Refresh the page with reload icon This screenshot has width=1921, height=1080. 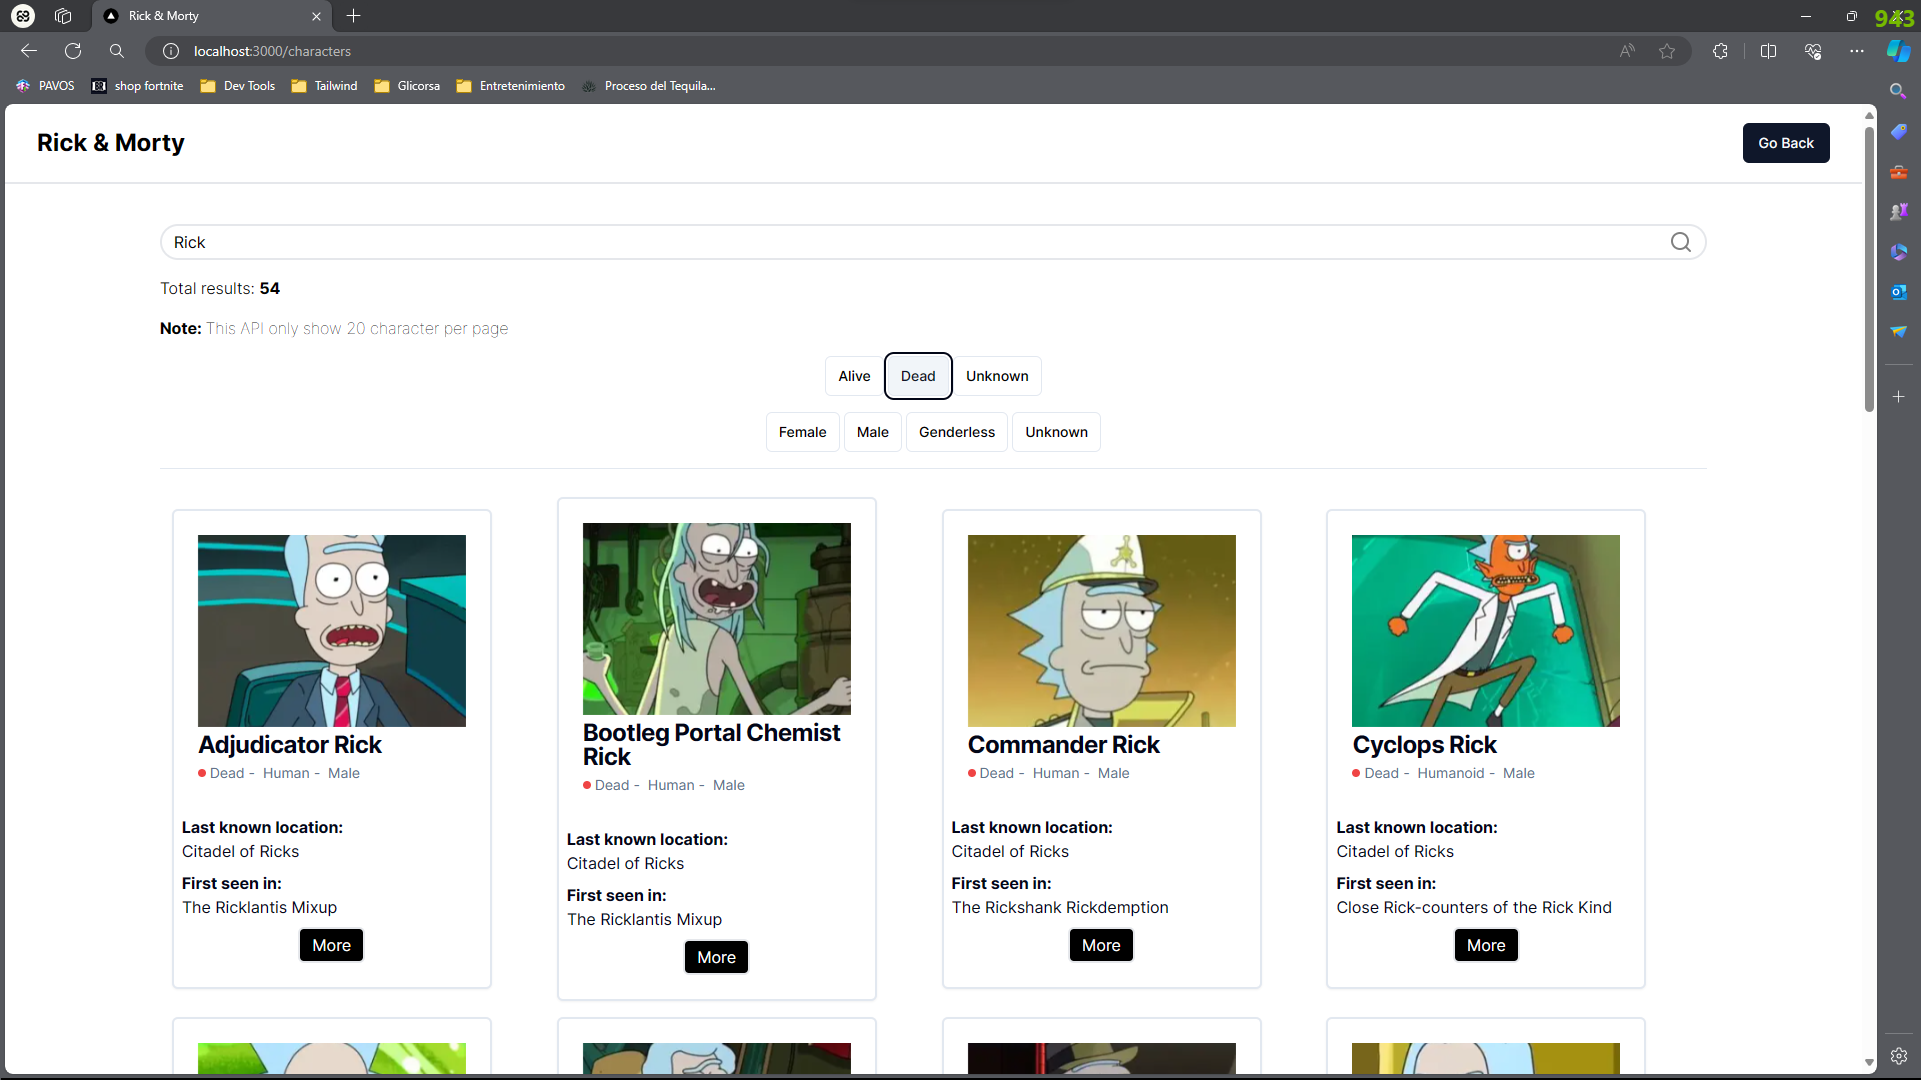73,51
